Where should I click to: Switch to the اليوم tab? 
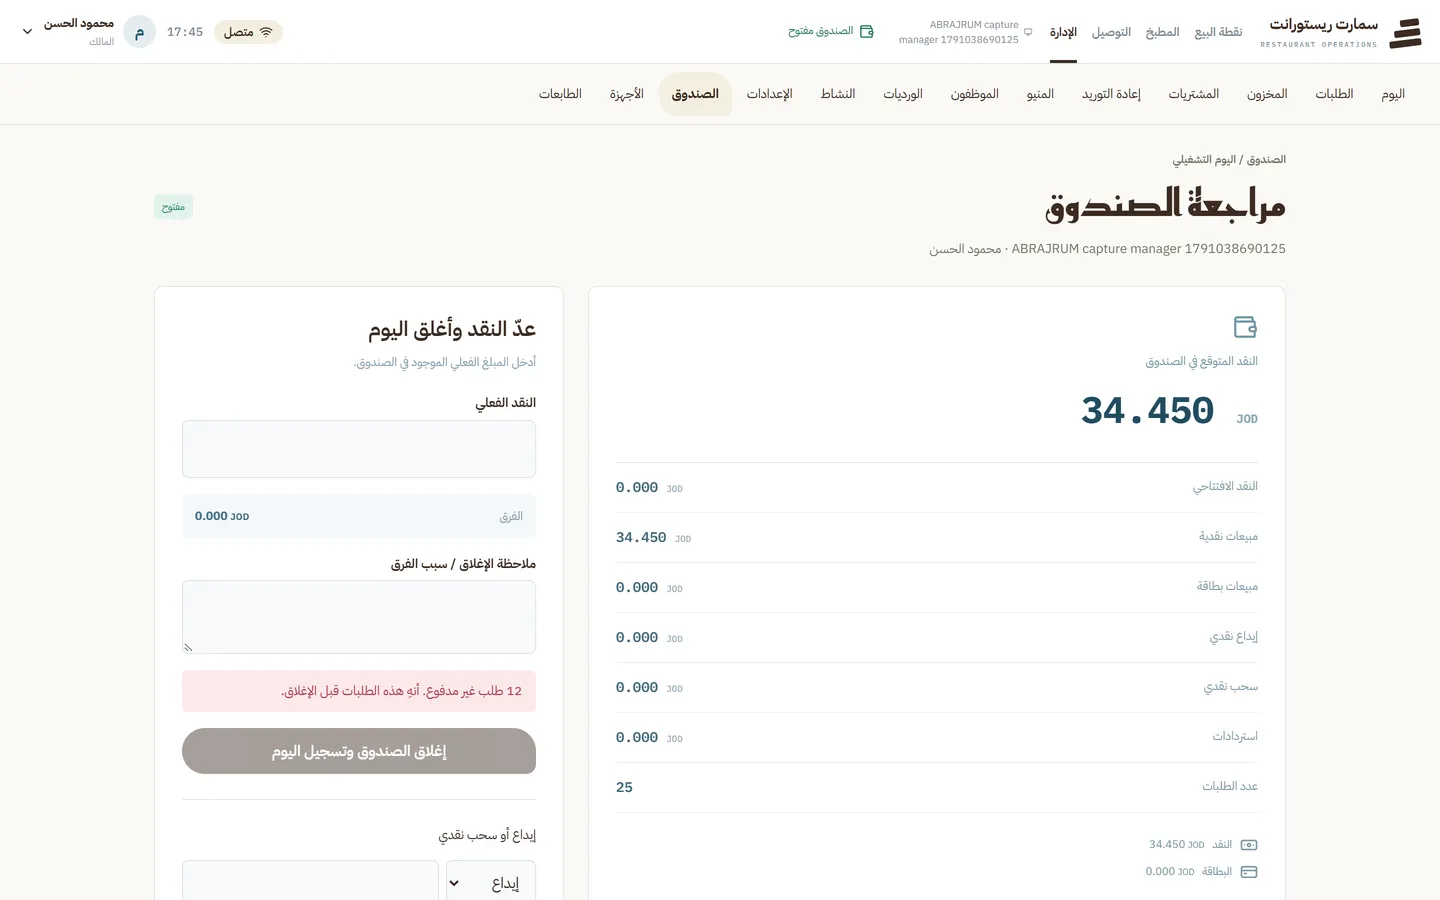(1393, 94)
